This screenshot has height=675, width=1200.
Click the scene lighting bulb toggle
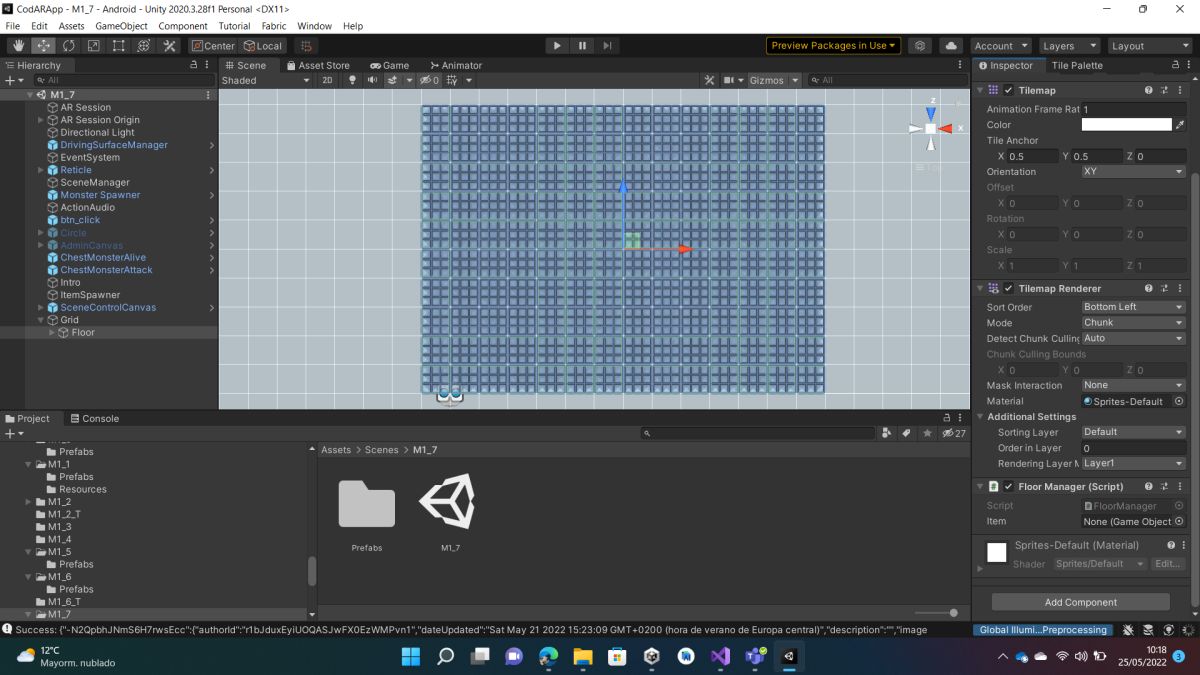click(352, 80)
